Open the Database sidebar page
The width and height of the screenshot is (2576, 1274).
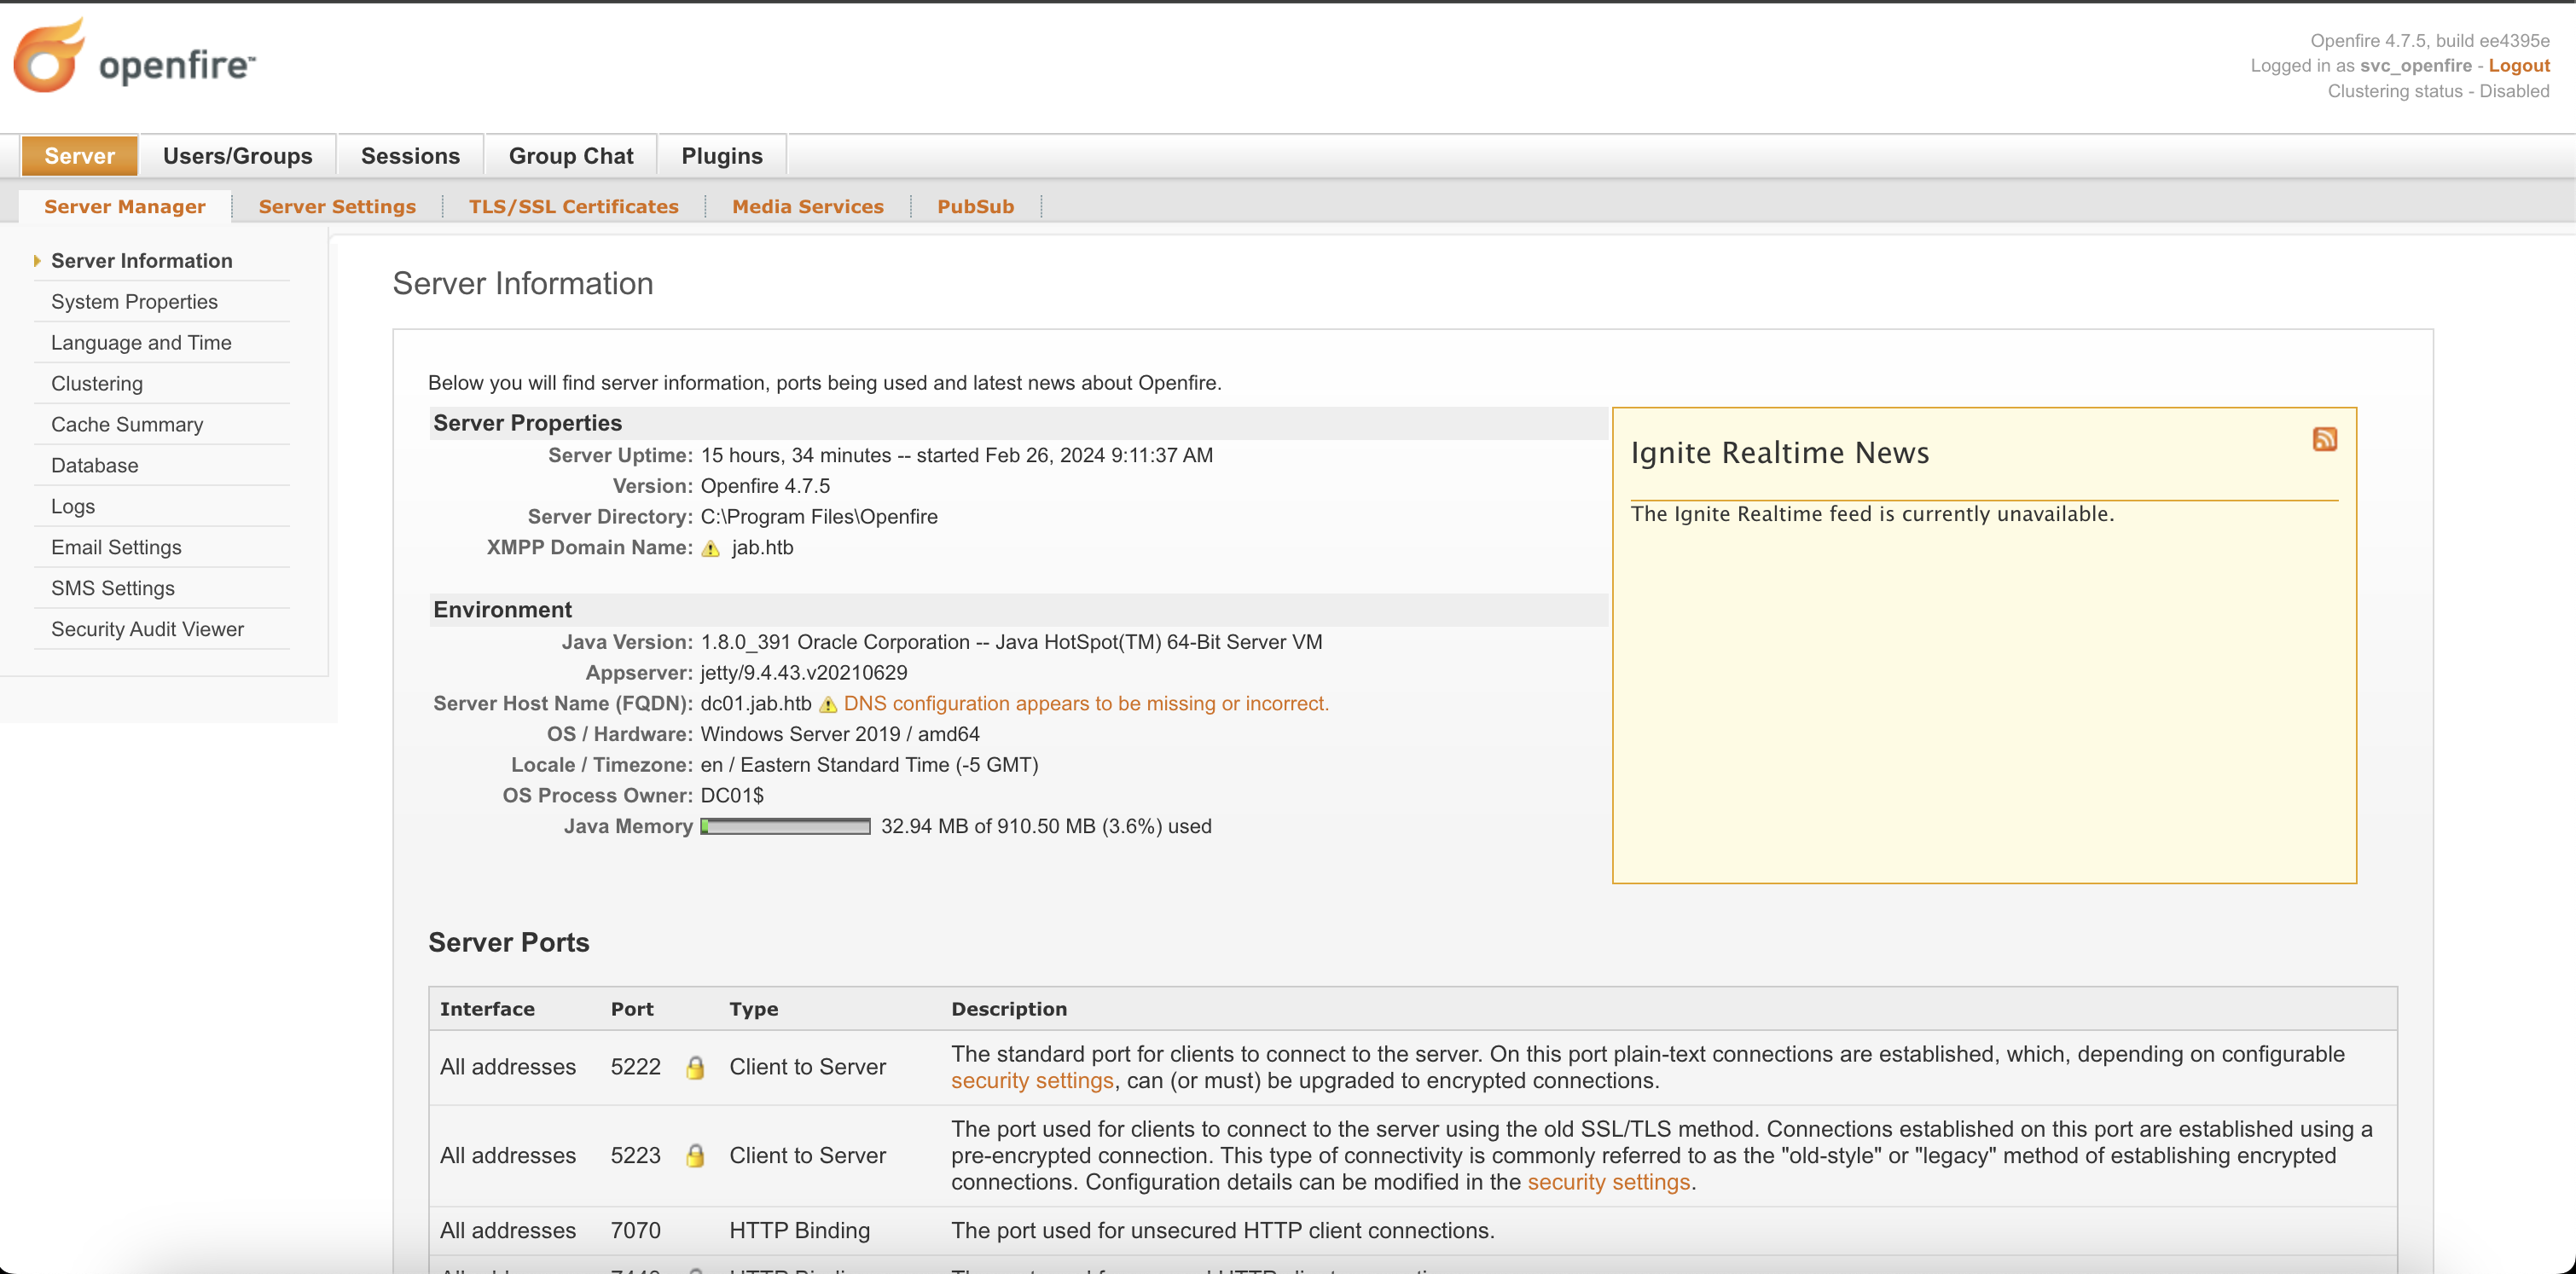click(x=94, y=466)
